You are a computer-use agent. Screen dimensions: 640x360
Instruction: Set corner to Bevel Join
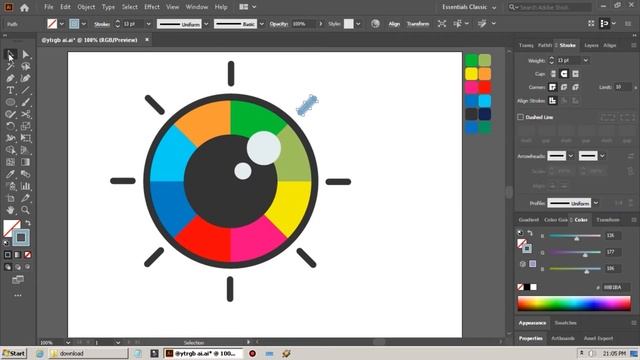[x=576, y=87]
